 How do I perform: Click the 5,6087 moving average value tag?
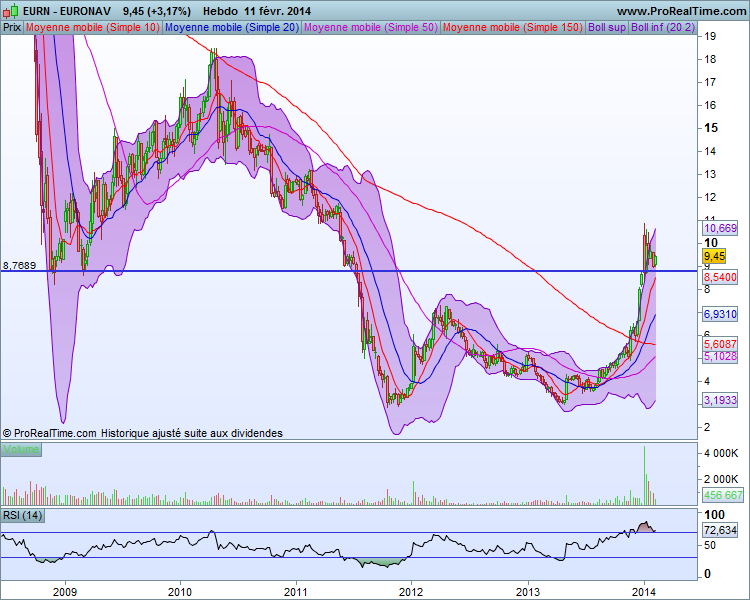click(720, 344)
